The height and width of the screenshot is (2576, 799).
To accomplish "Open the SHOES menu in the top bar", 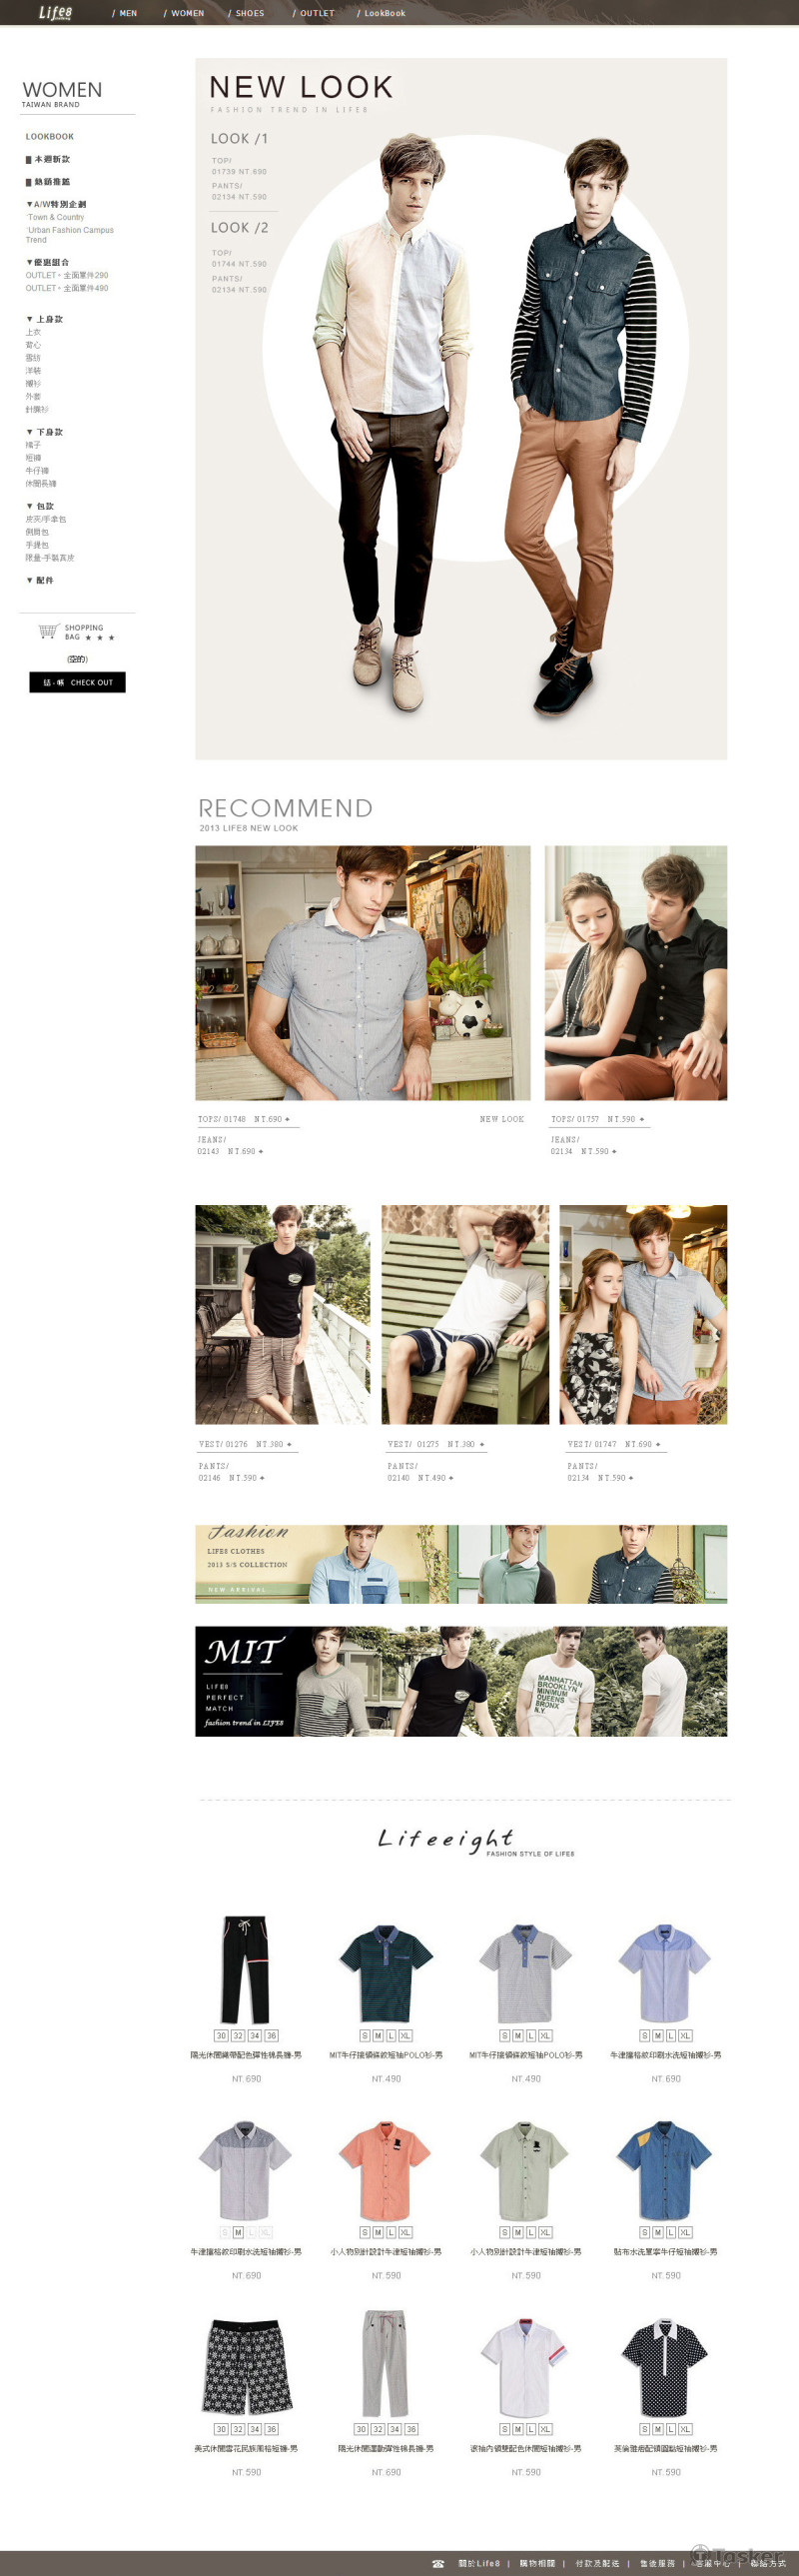I will click(x=247, y=13).
